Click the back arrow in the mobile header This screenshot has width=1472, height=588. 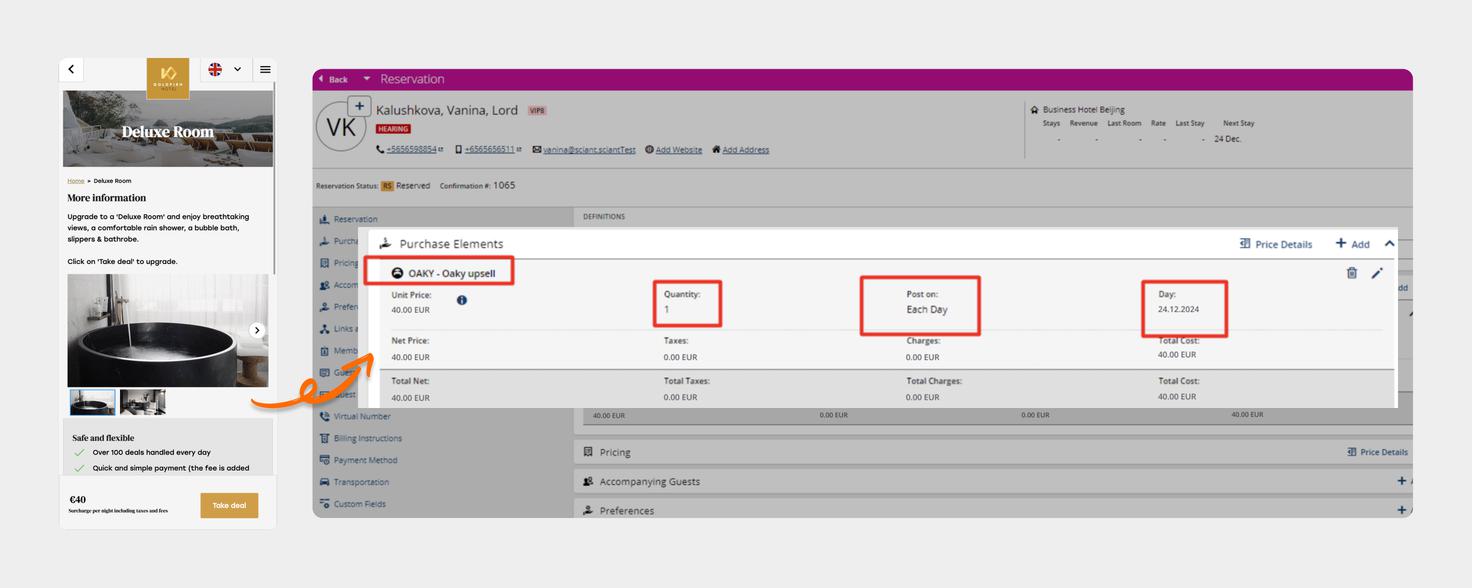point(71,70)
